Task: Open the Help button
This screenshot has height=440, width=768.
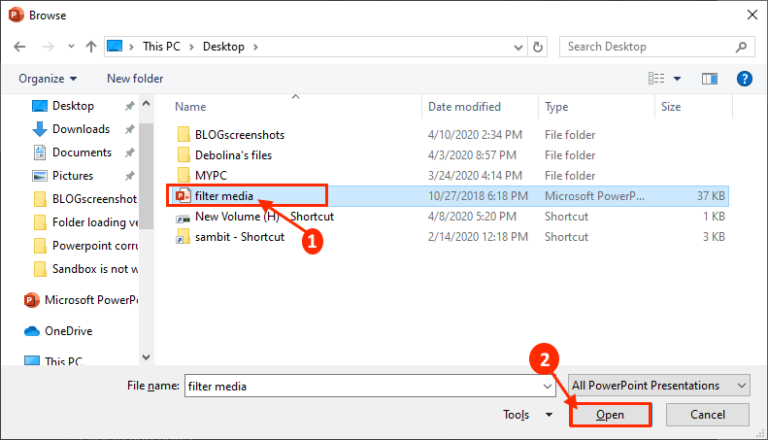Action: pyautogui.click(x=744, y=78)
